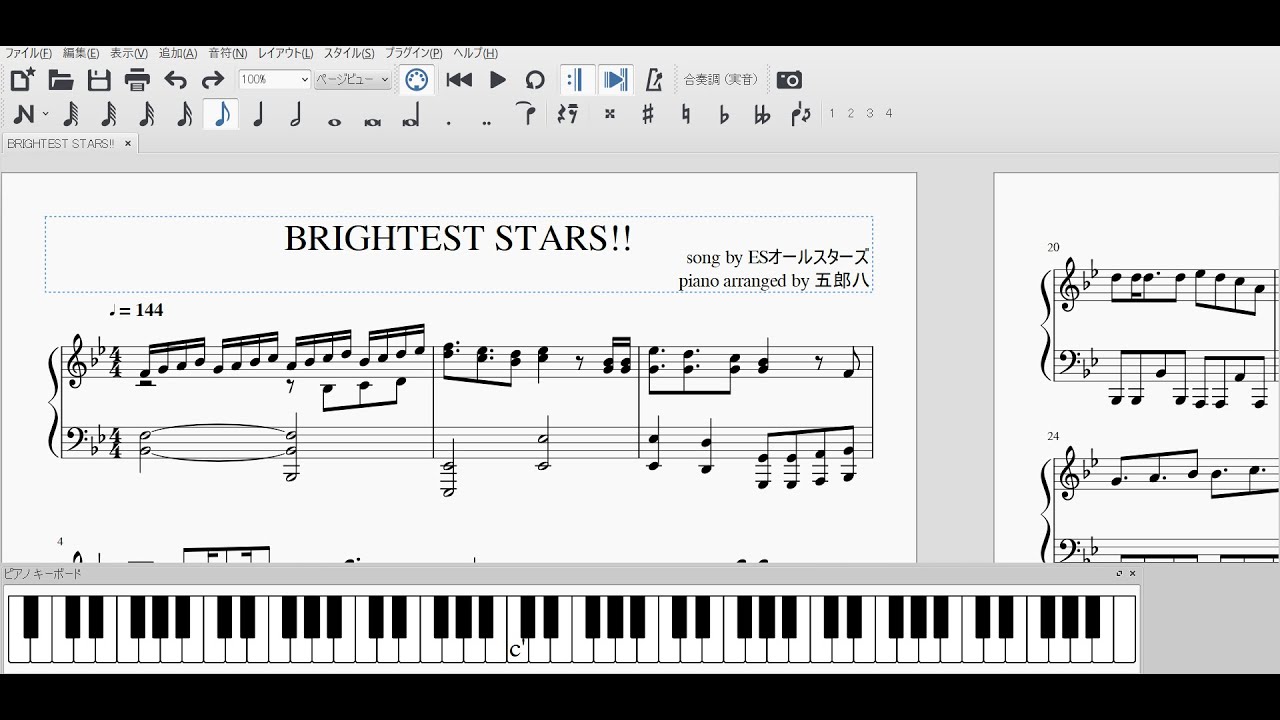Toggle MIDI input

(417, 80)
